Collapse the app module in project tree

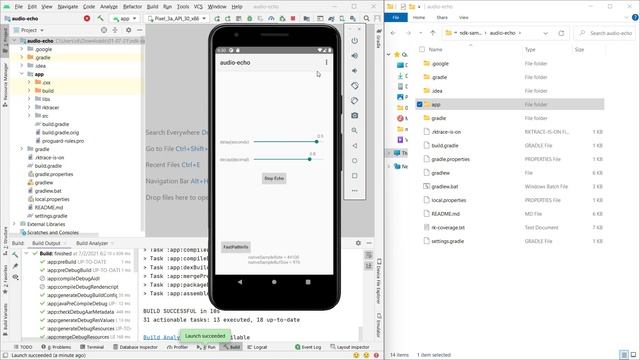coord(22,74)
